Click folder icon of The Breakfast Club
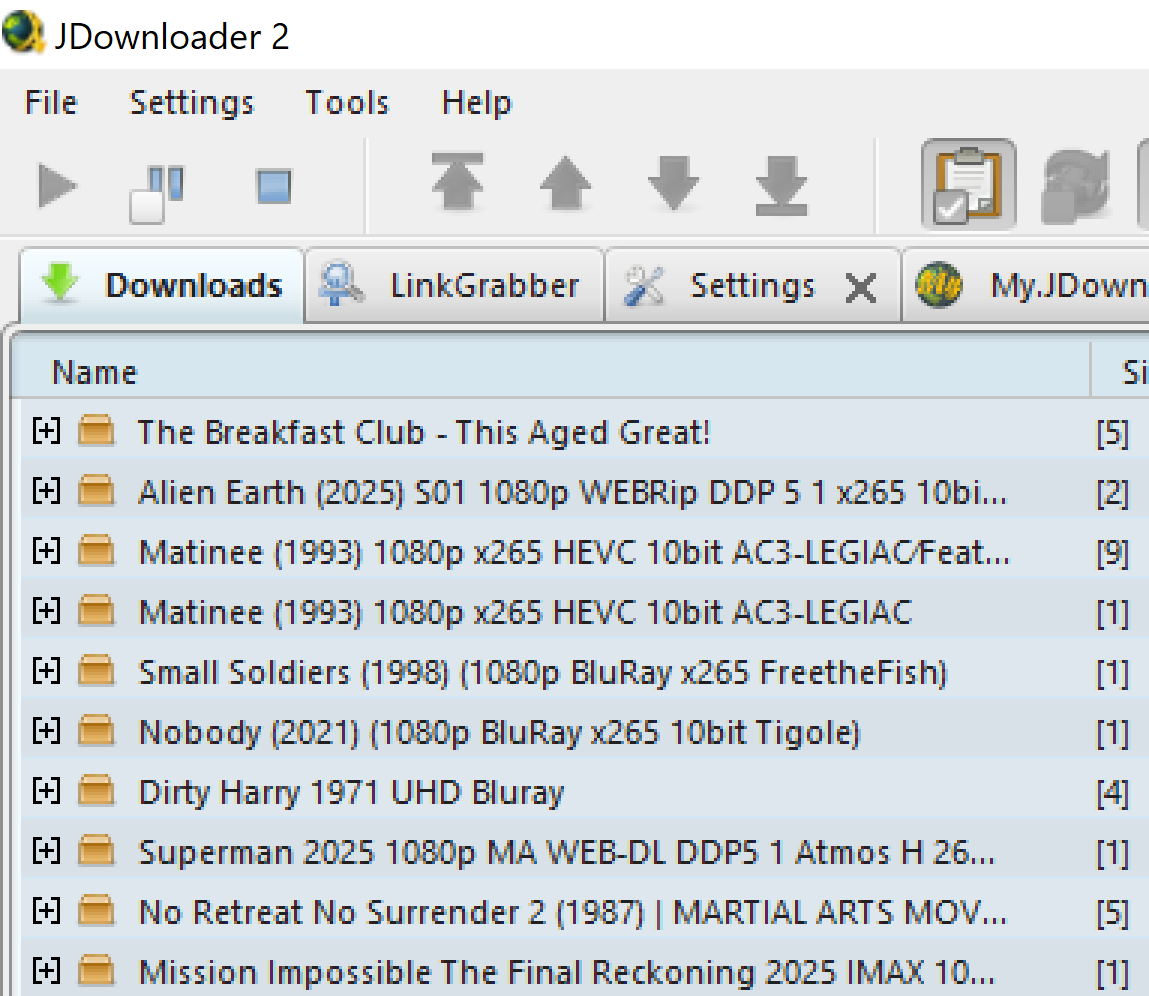Screen dimensions: 1149x996 [96, 431]
